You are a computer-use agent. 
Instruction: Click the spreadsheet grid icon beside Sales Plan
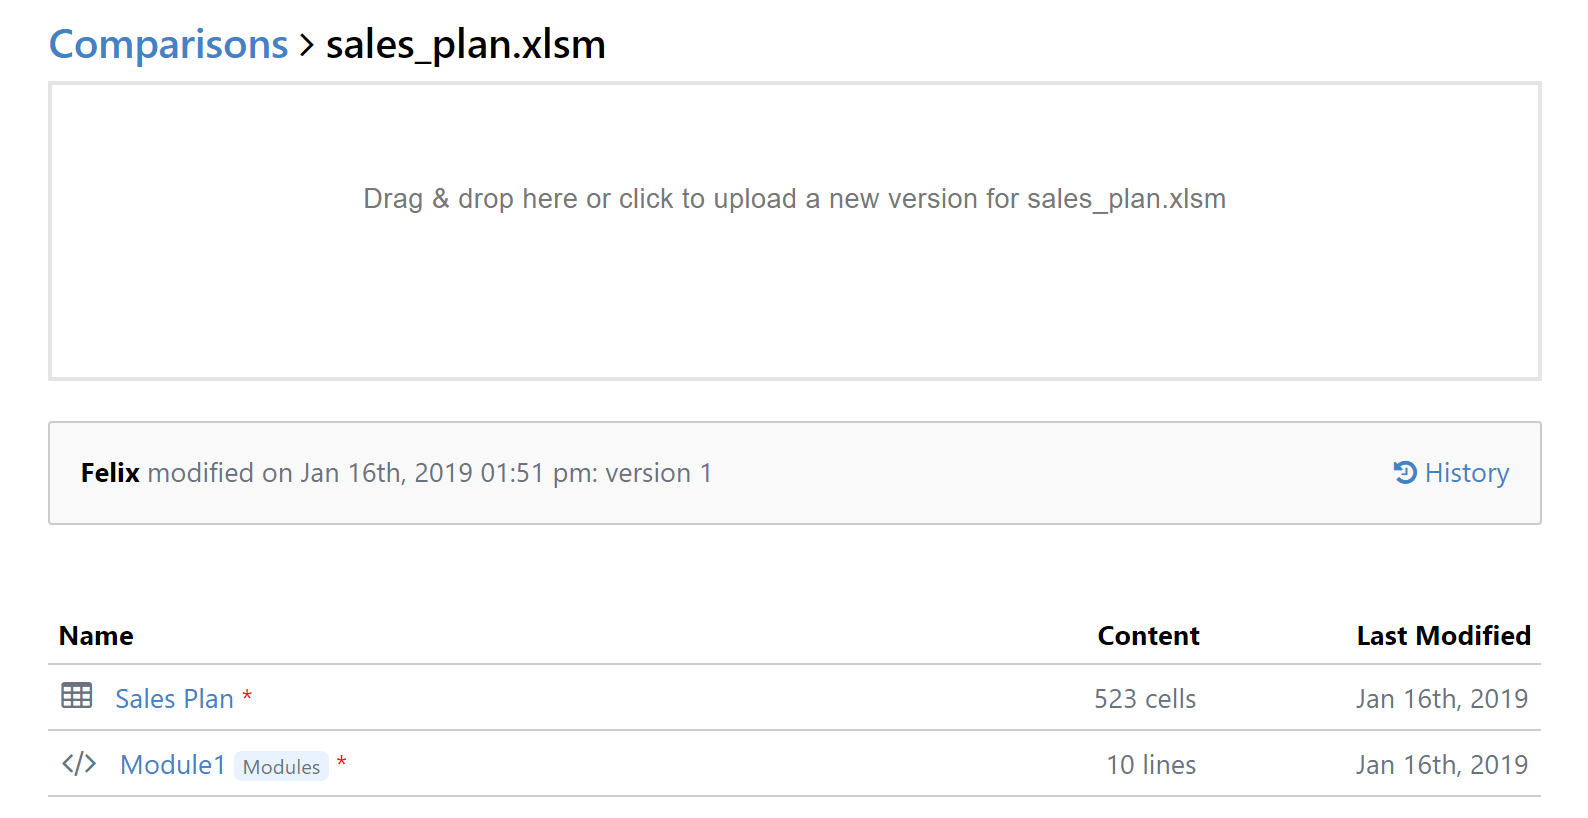[77, 696]
